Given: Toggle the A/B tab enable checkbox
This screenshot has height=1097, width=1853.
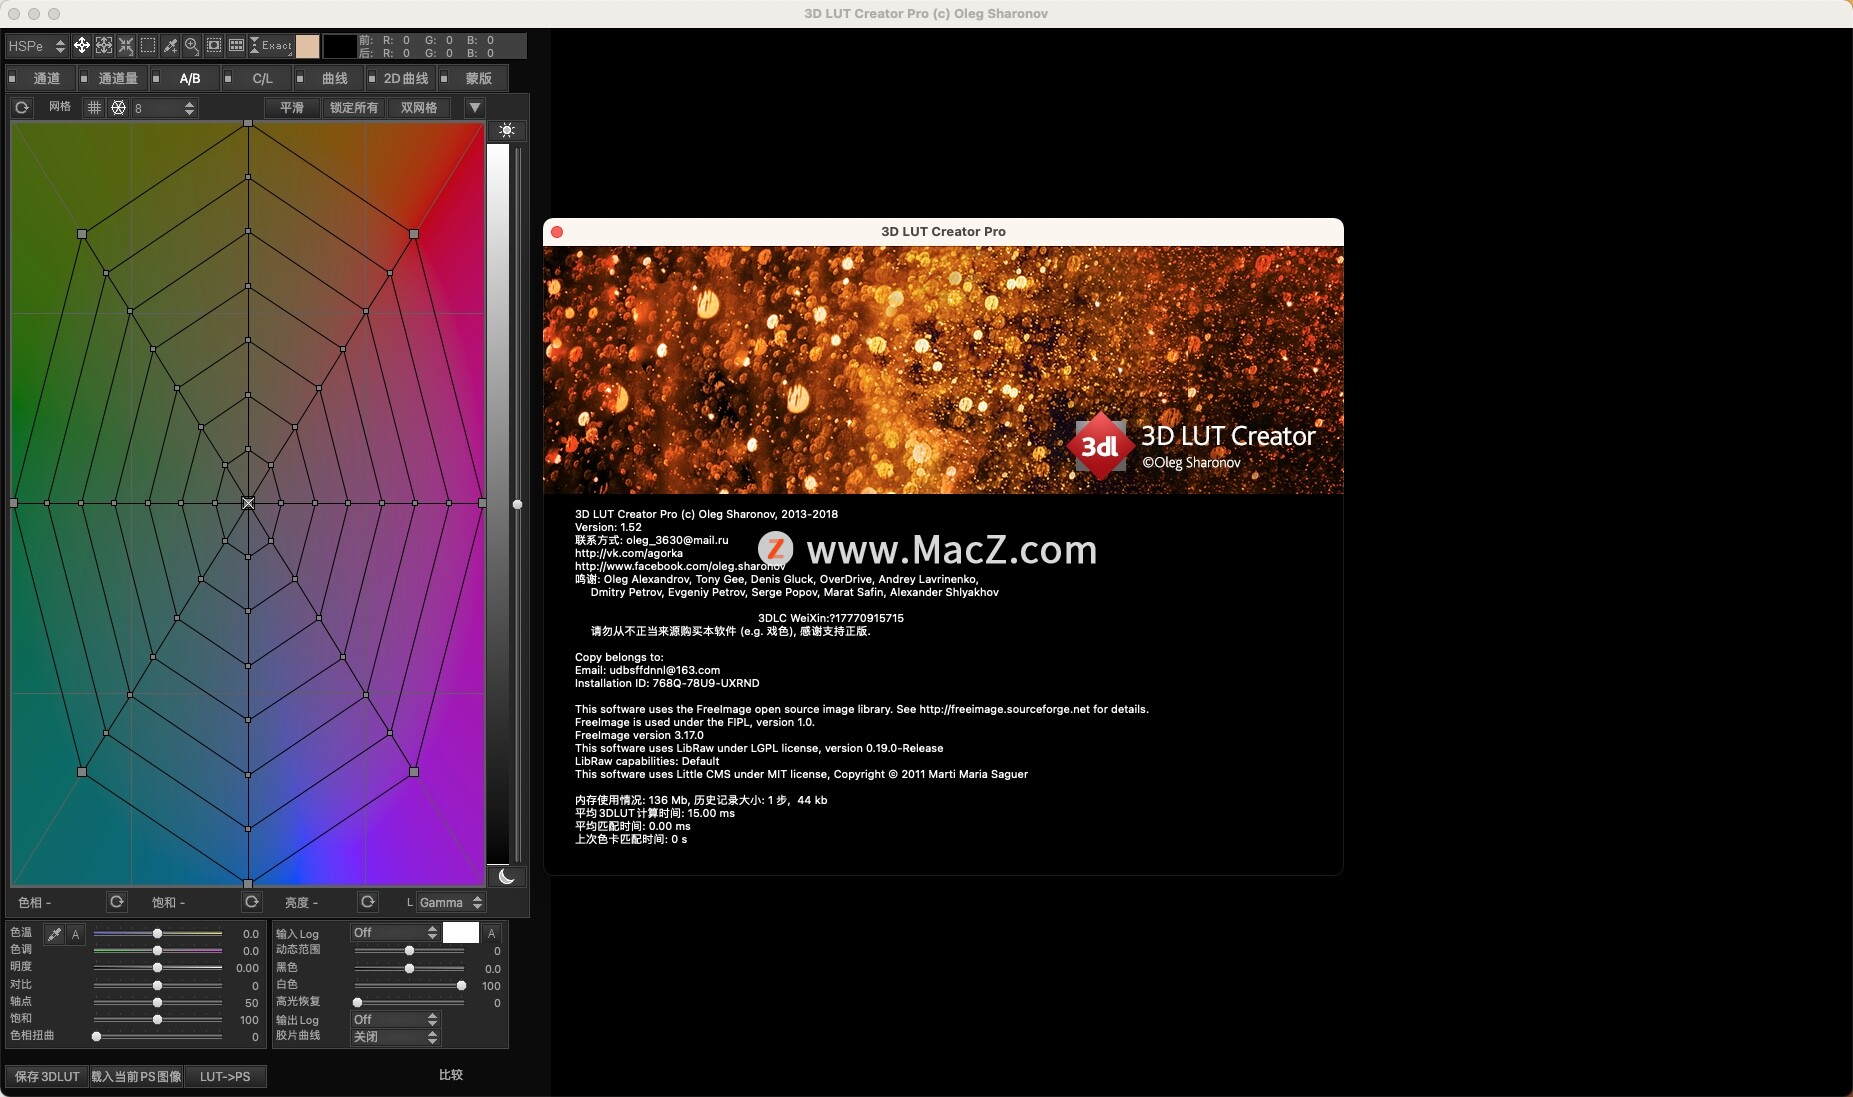Looking at the screenshot, I should point(156,78).
